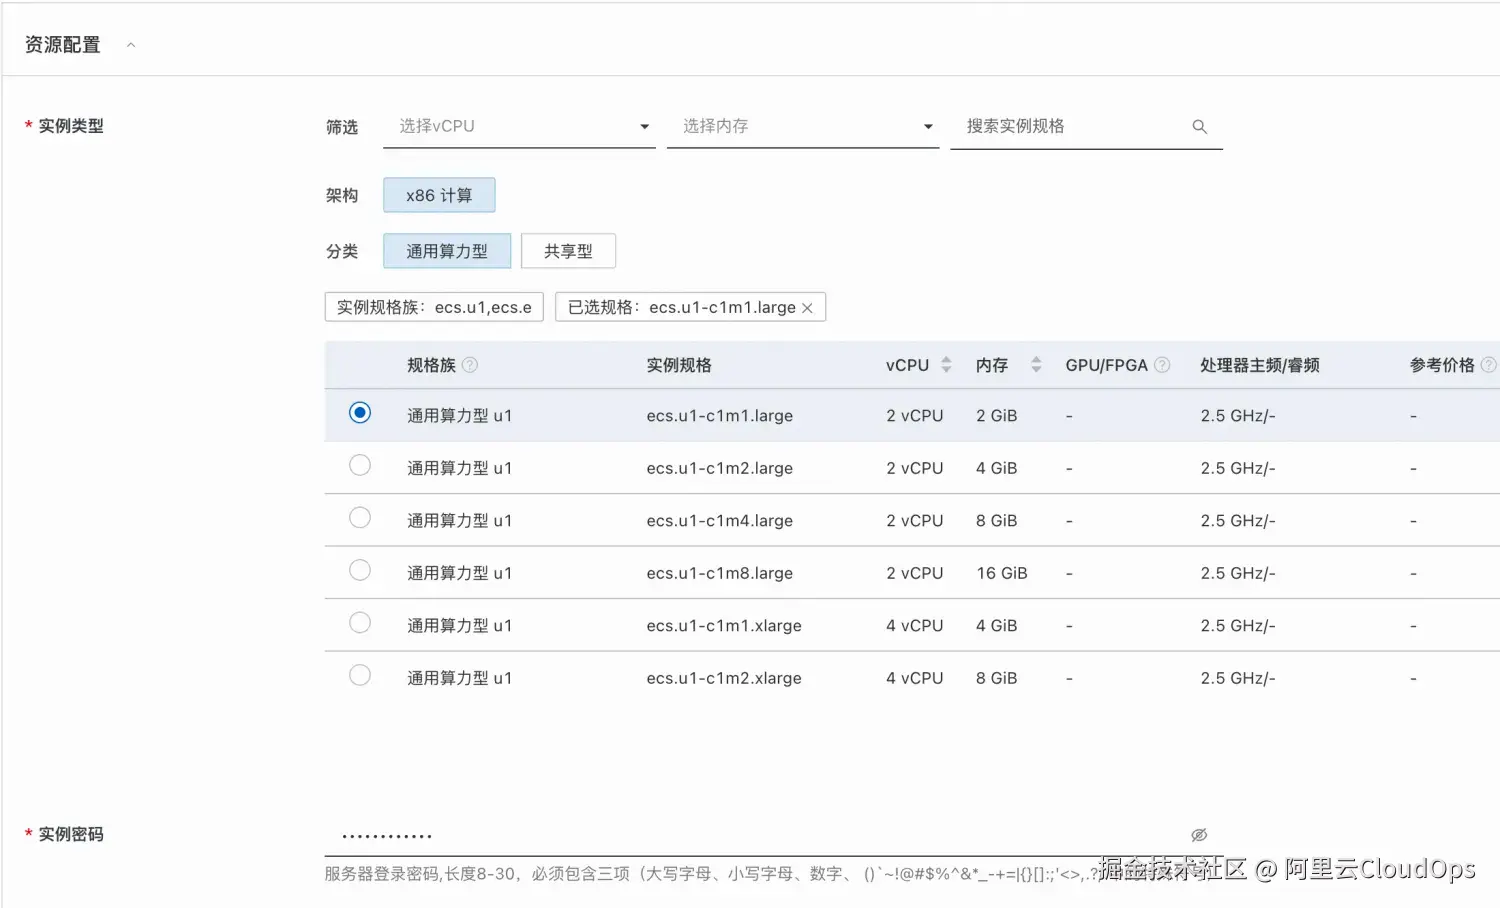Image resolution: width=1500 pixels, height=908 pixels.
Task: Sort by the 内存 column arrows
Action: 1036,365
